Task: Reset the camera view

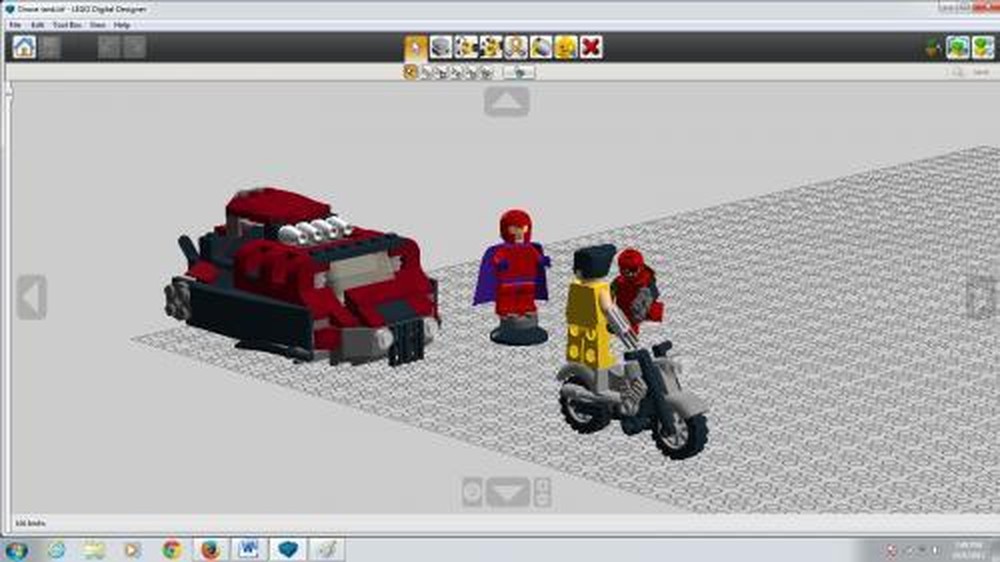Action: click(x=472, y=492)
